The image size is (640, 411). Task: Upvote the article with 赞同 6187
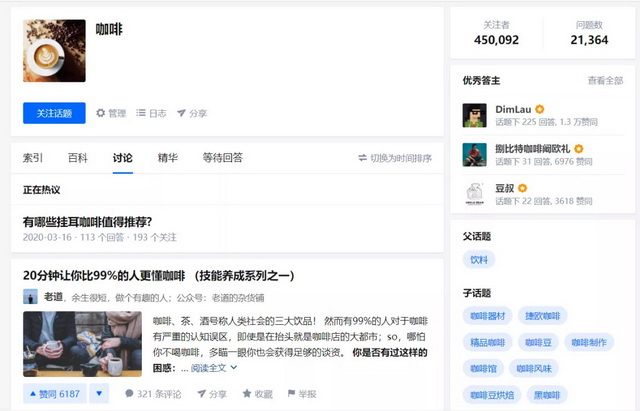point(54,394)
